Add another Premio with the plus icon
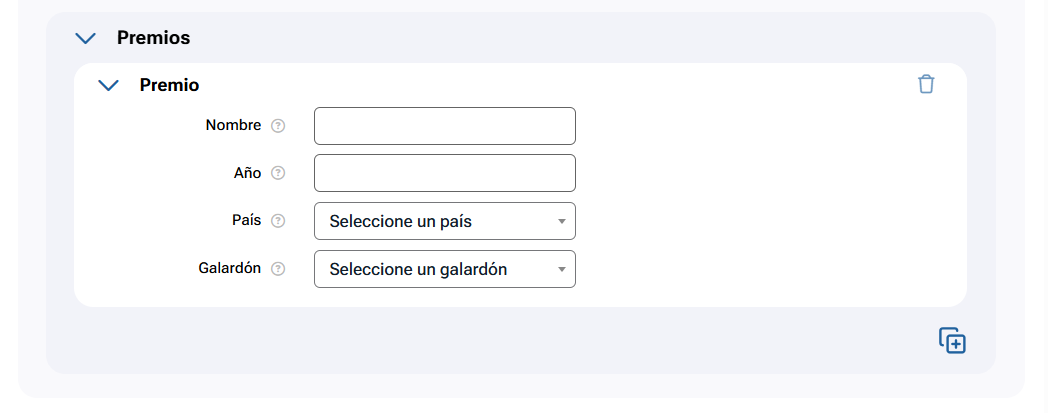 click(x=952, y=340)
